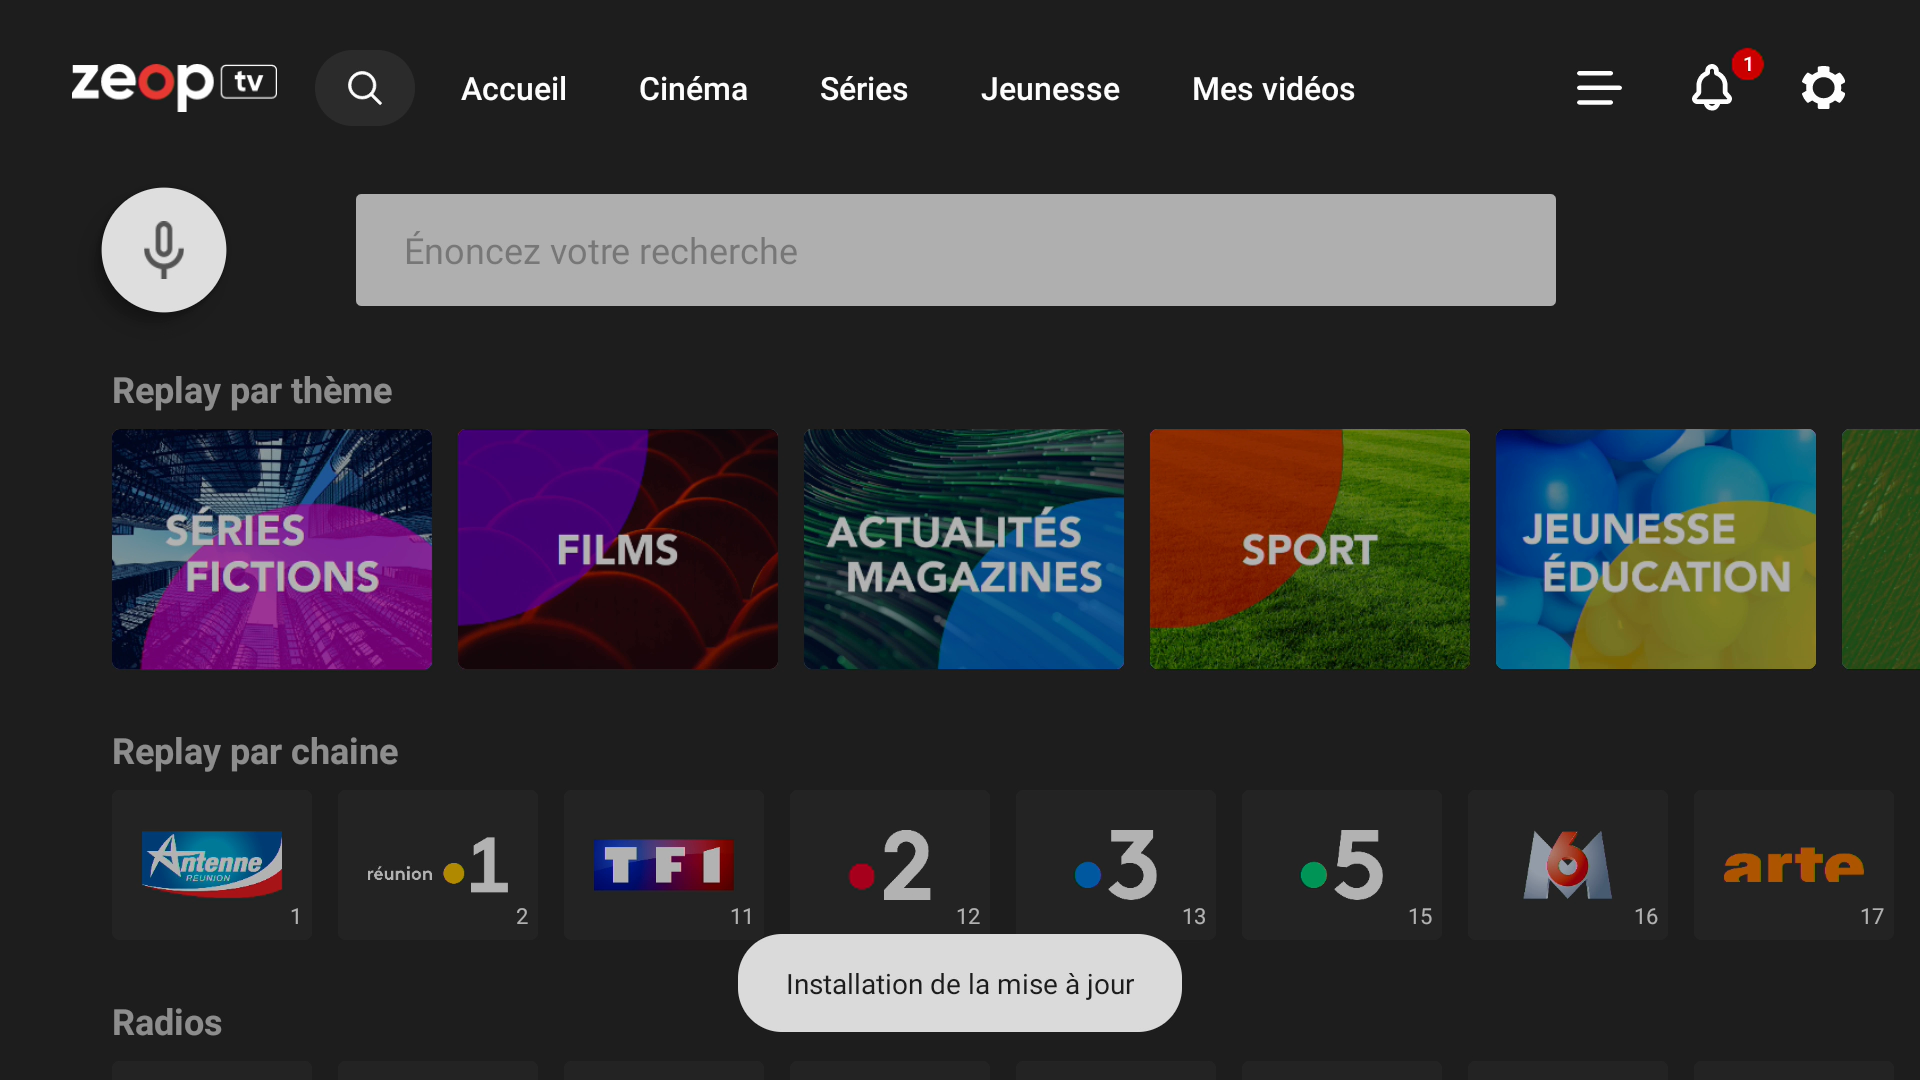Open the SPORT replay theme
1920x1080 pixels.
pyautogui.click(x=1309, y=549)
